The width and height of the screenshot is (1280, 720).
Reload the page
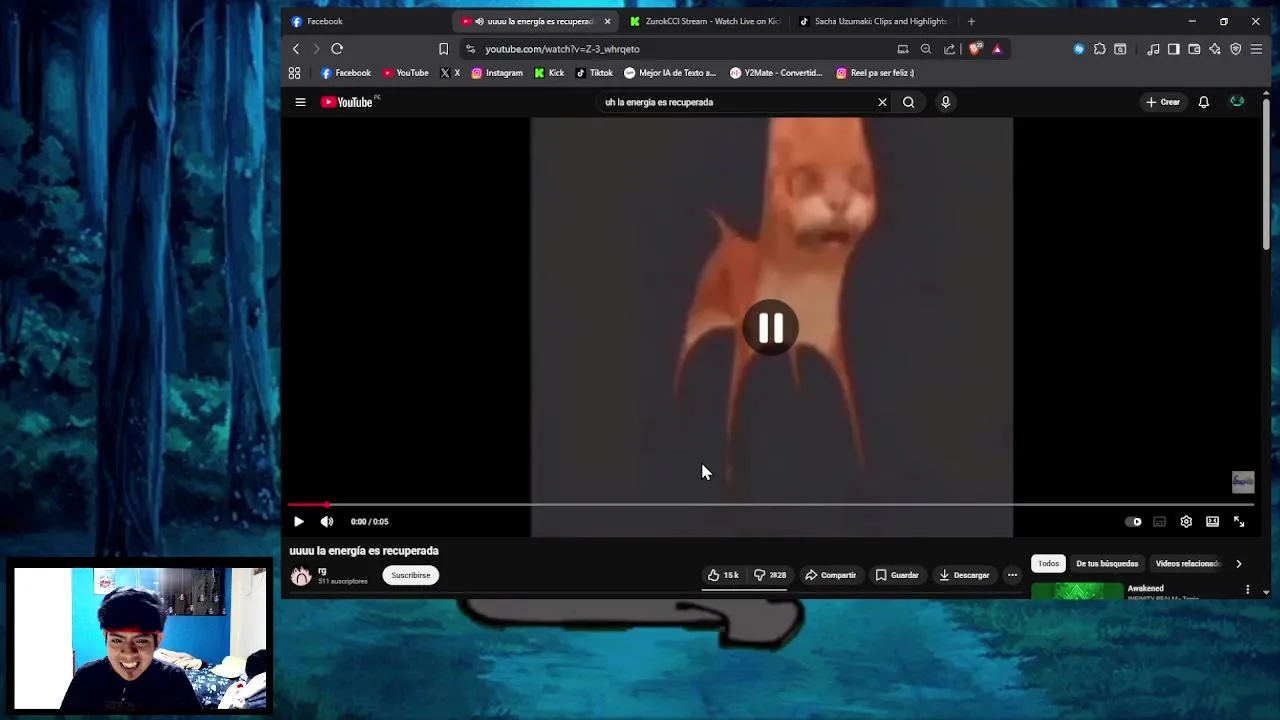tap(337, 49)
